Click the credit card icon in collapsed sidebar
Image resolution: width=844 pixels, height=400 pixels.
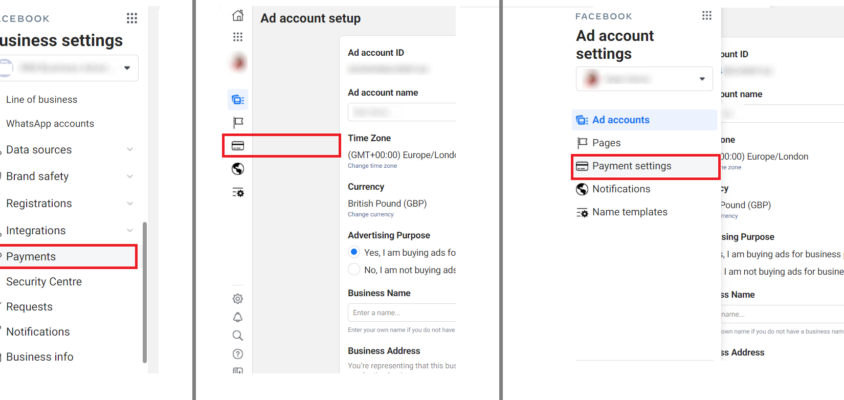238,146
